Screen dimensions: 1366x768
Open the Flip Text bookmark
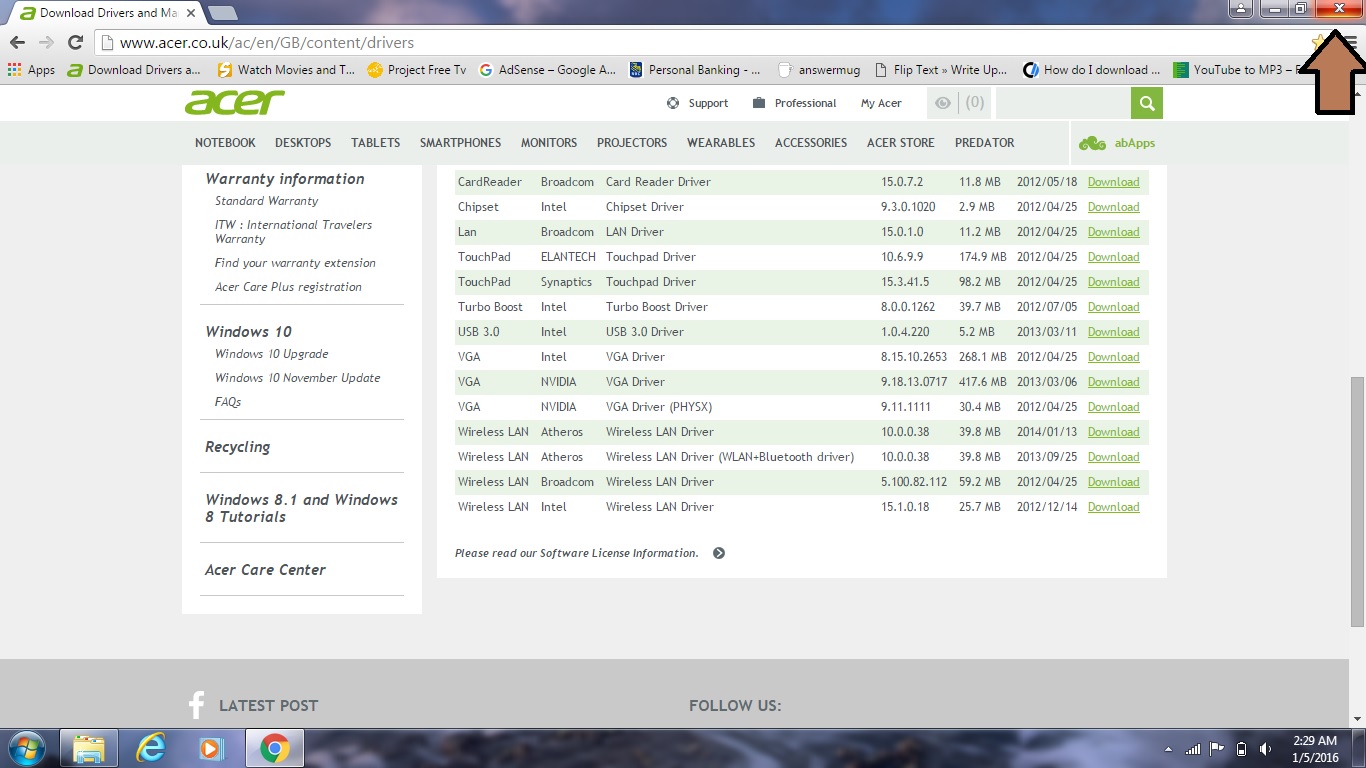point(941,70)
